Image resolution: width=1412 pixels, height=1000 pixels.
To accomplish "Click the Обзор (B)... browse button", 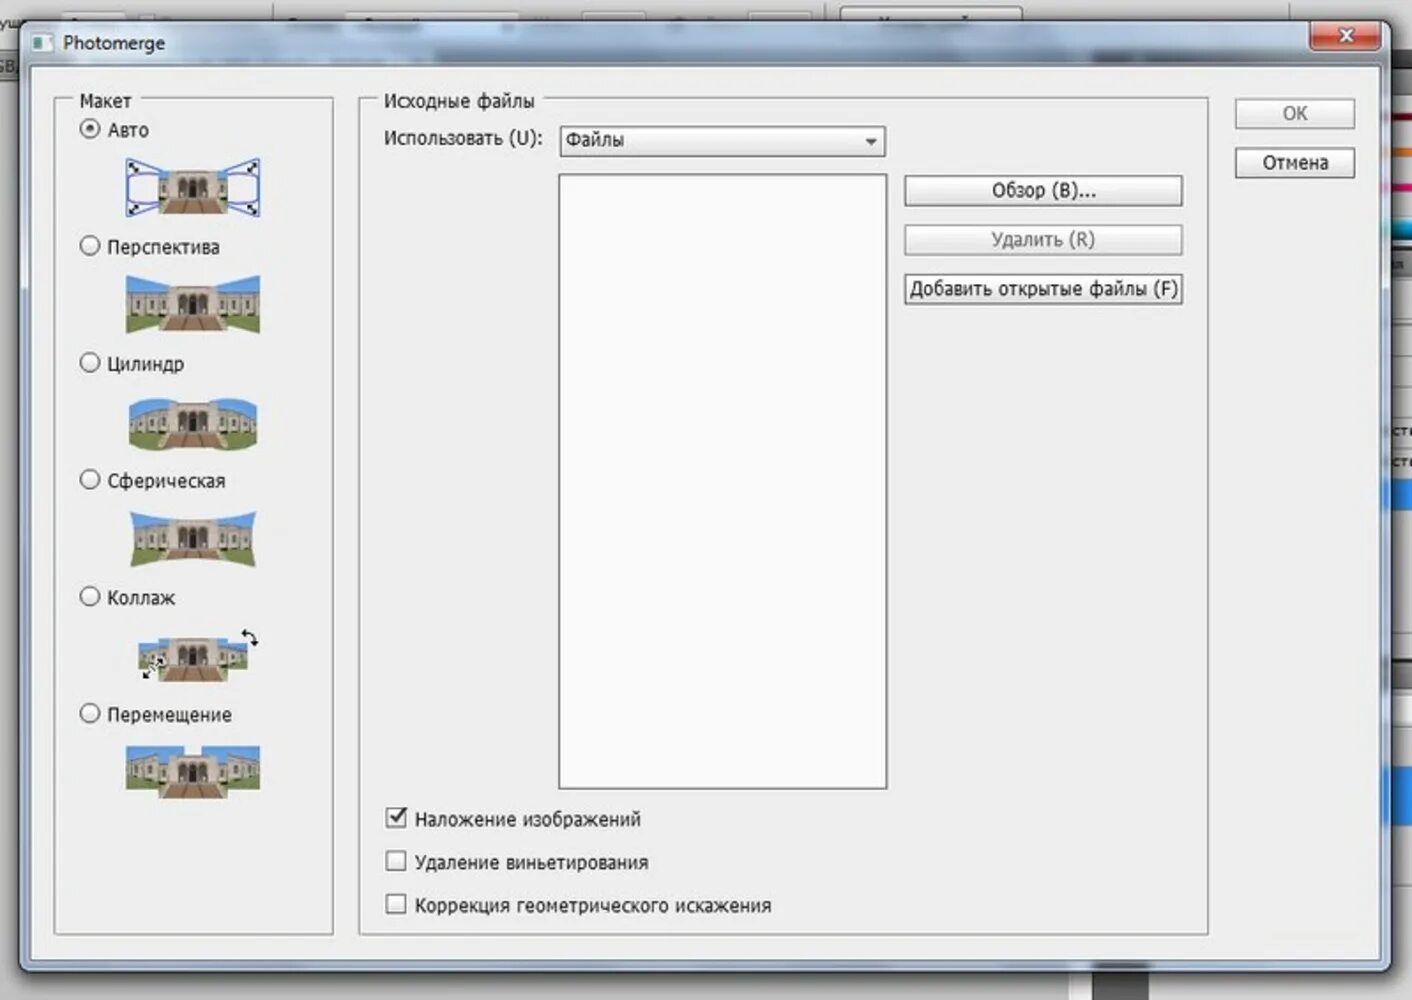I will (x=1043, y=191).
